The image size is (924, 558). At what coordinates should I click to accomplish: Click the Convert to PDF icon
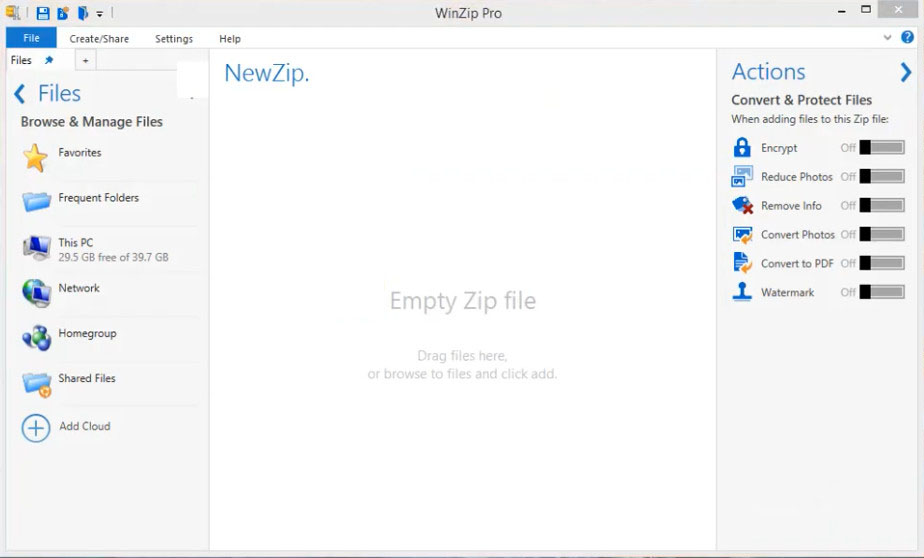pyautogui.click(x=742, y=263)
